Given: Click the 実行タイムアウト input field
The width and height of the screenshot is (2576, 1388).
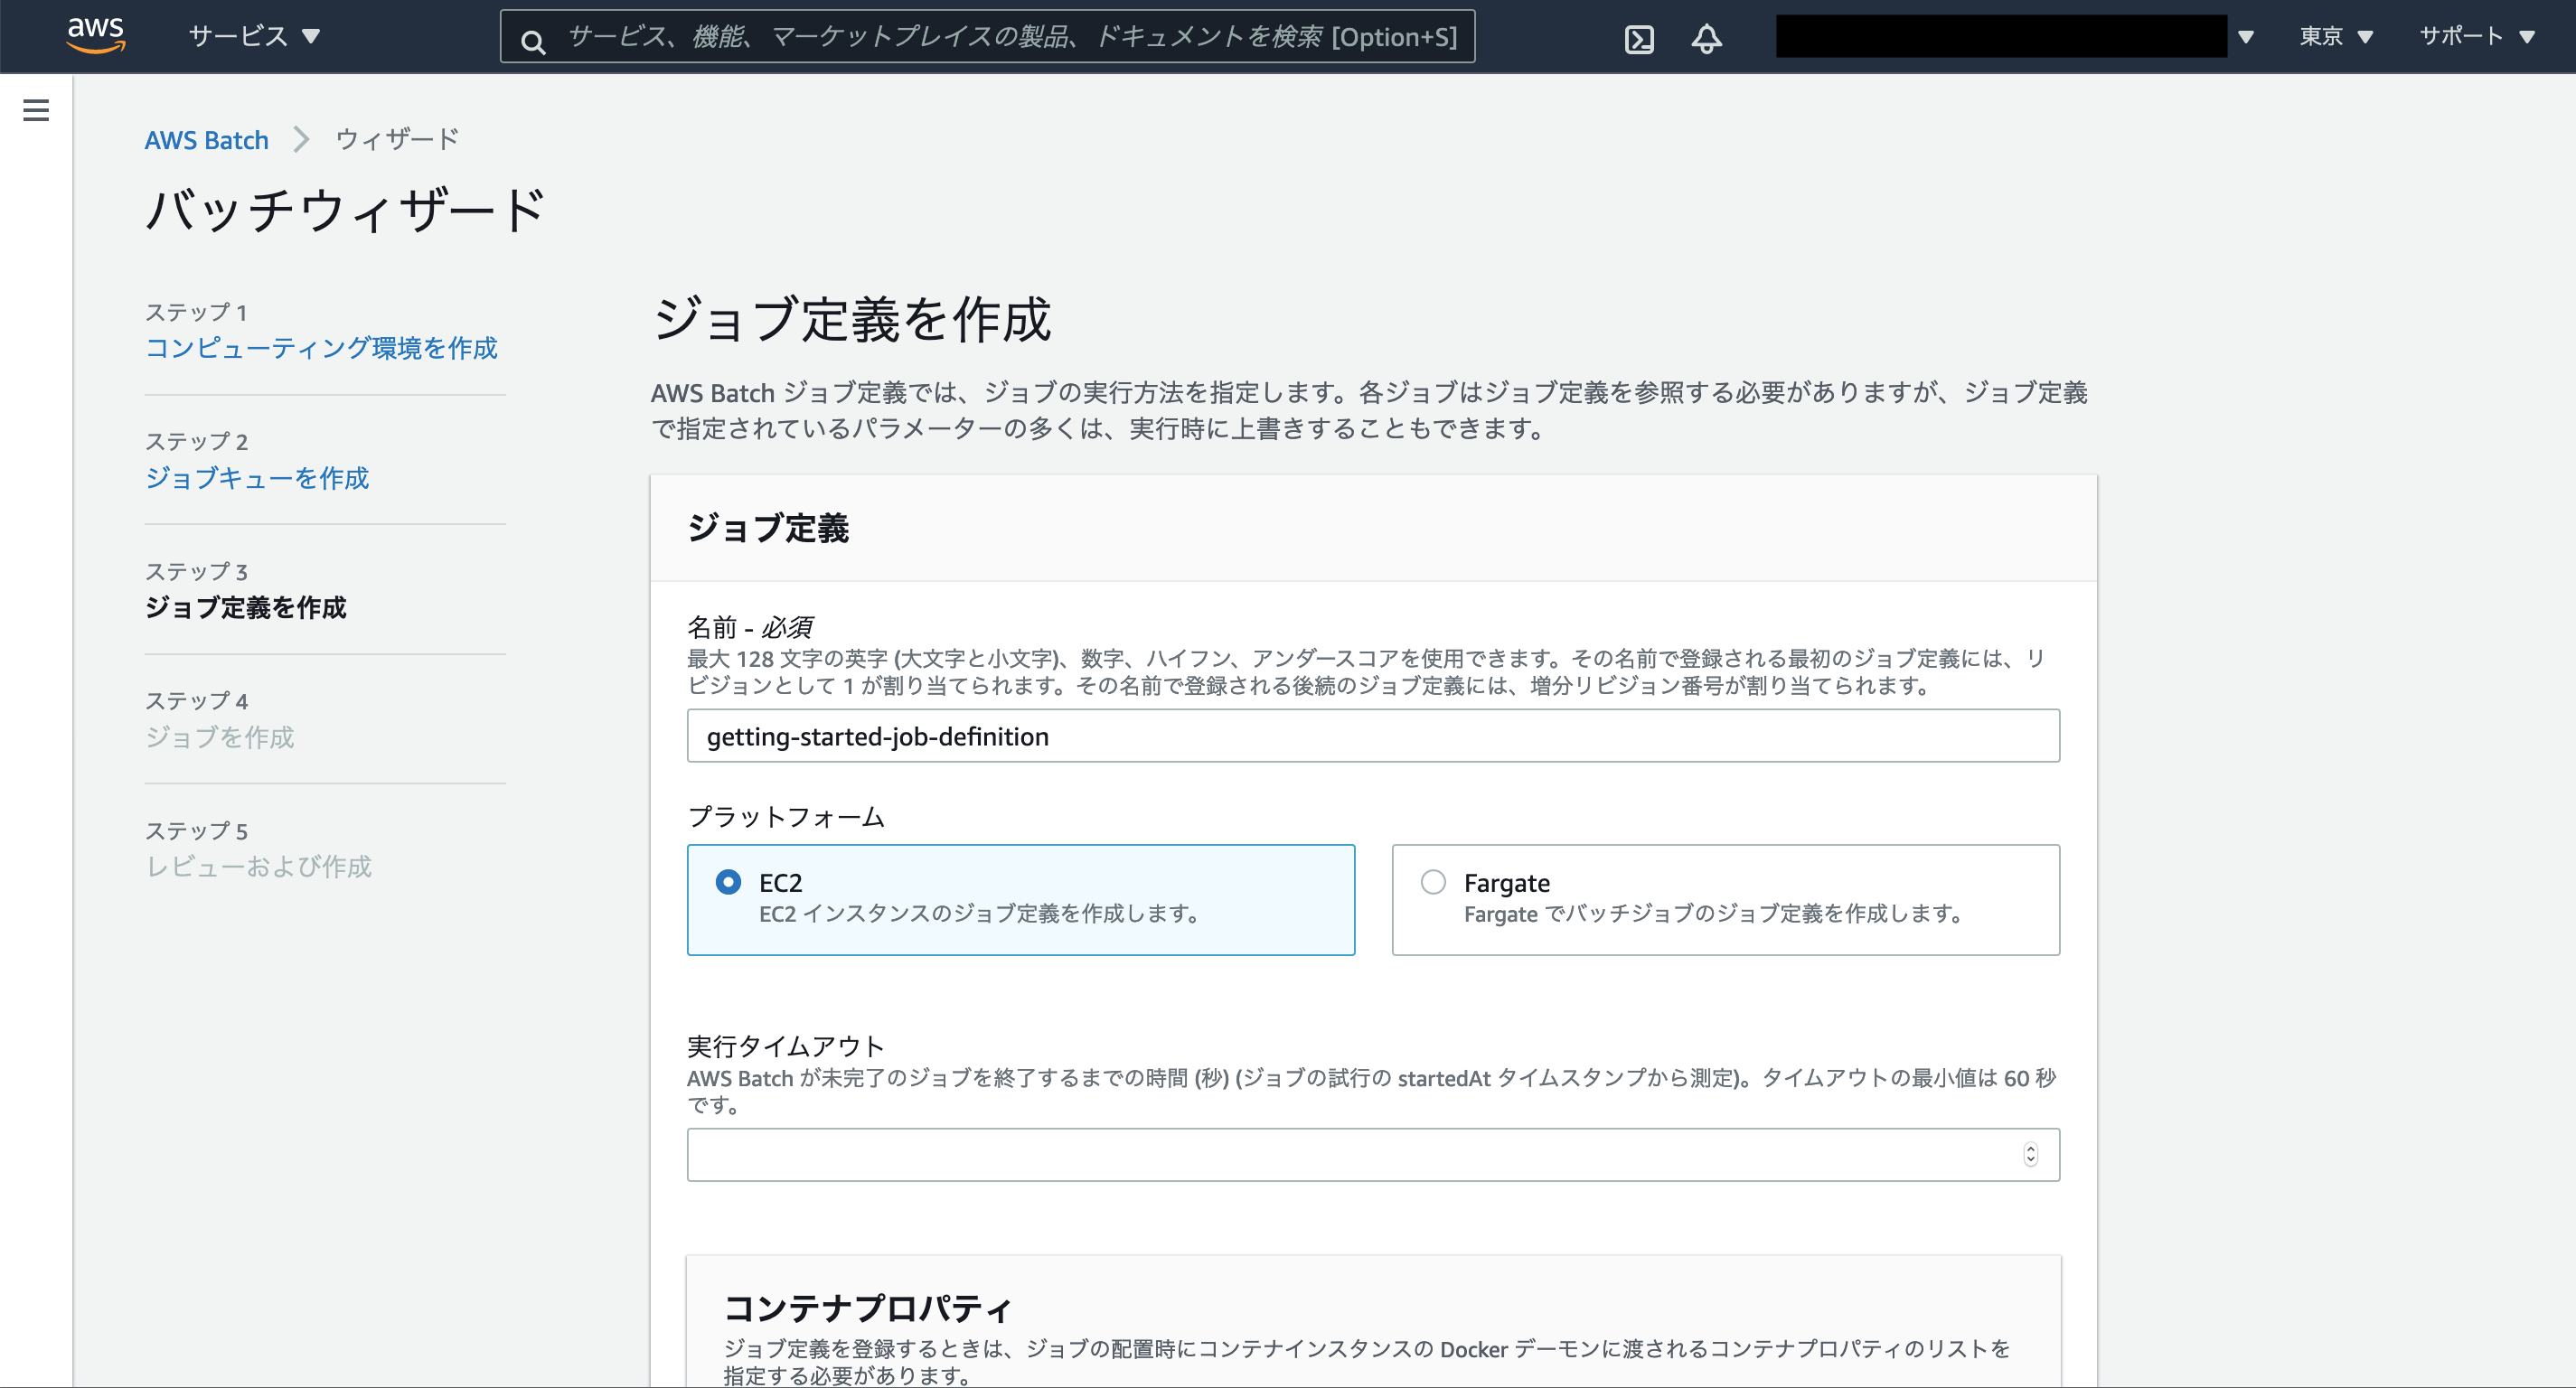Looking at the screenshot, I should (x=1373, y=1155).
